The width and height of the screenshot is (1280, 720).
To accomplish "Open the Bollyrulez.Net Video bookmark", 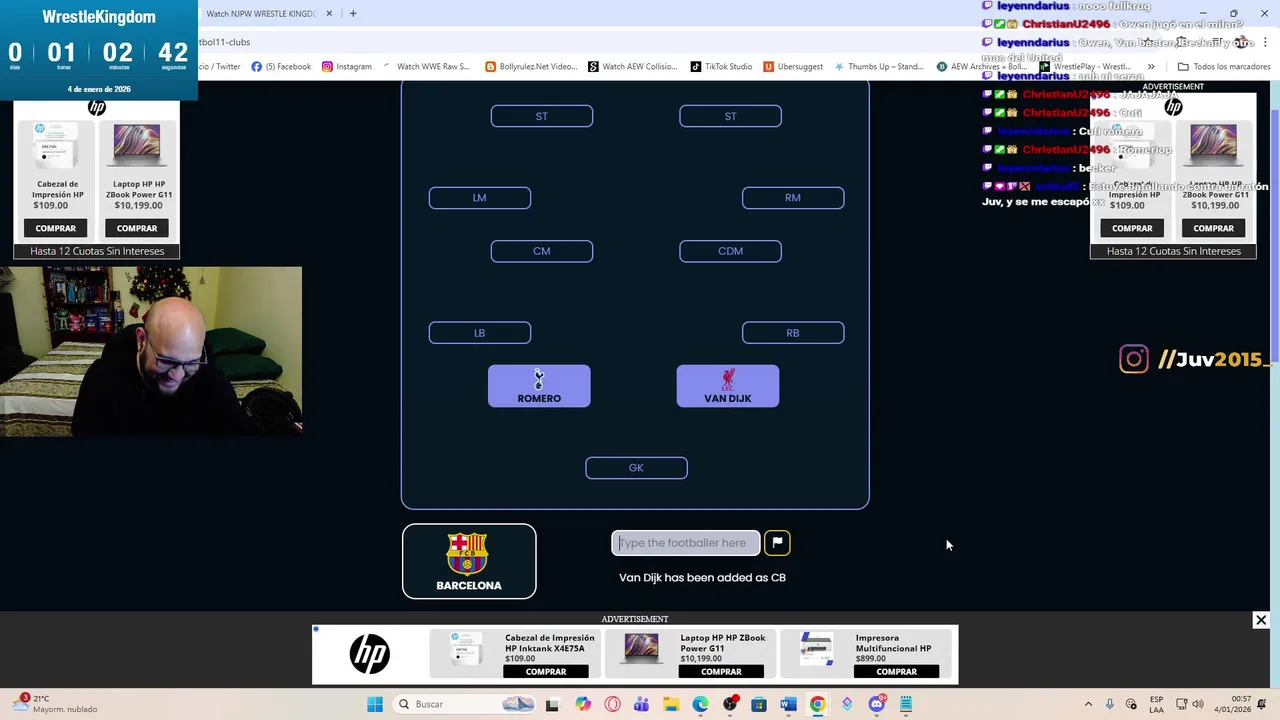I will tap(531, 67).
